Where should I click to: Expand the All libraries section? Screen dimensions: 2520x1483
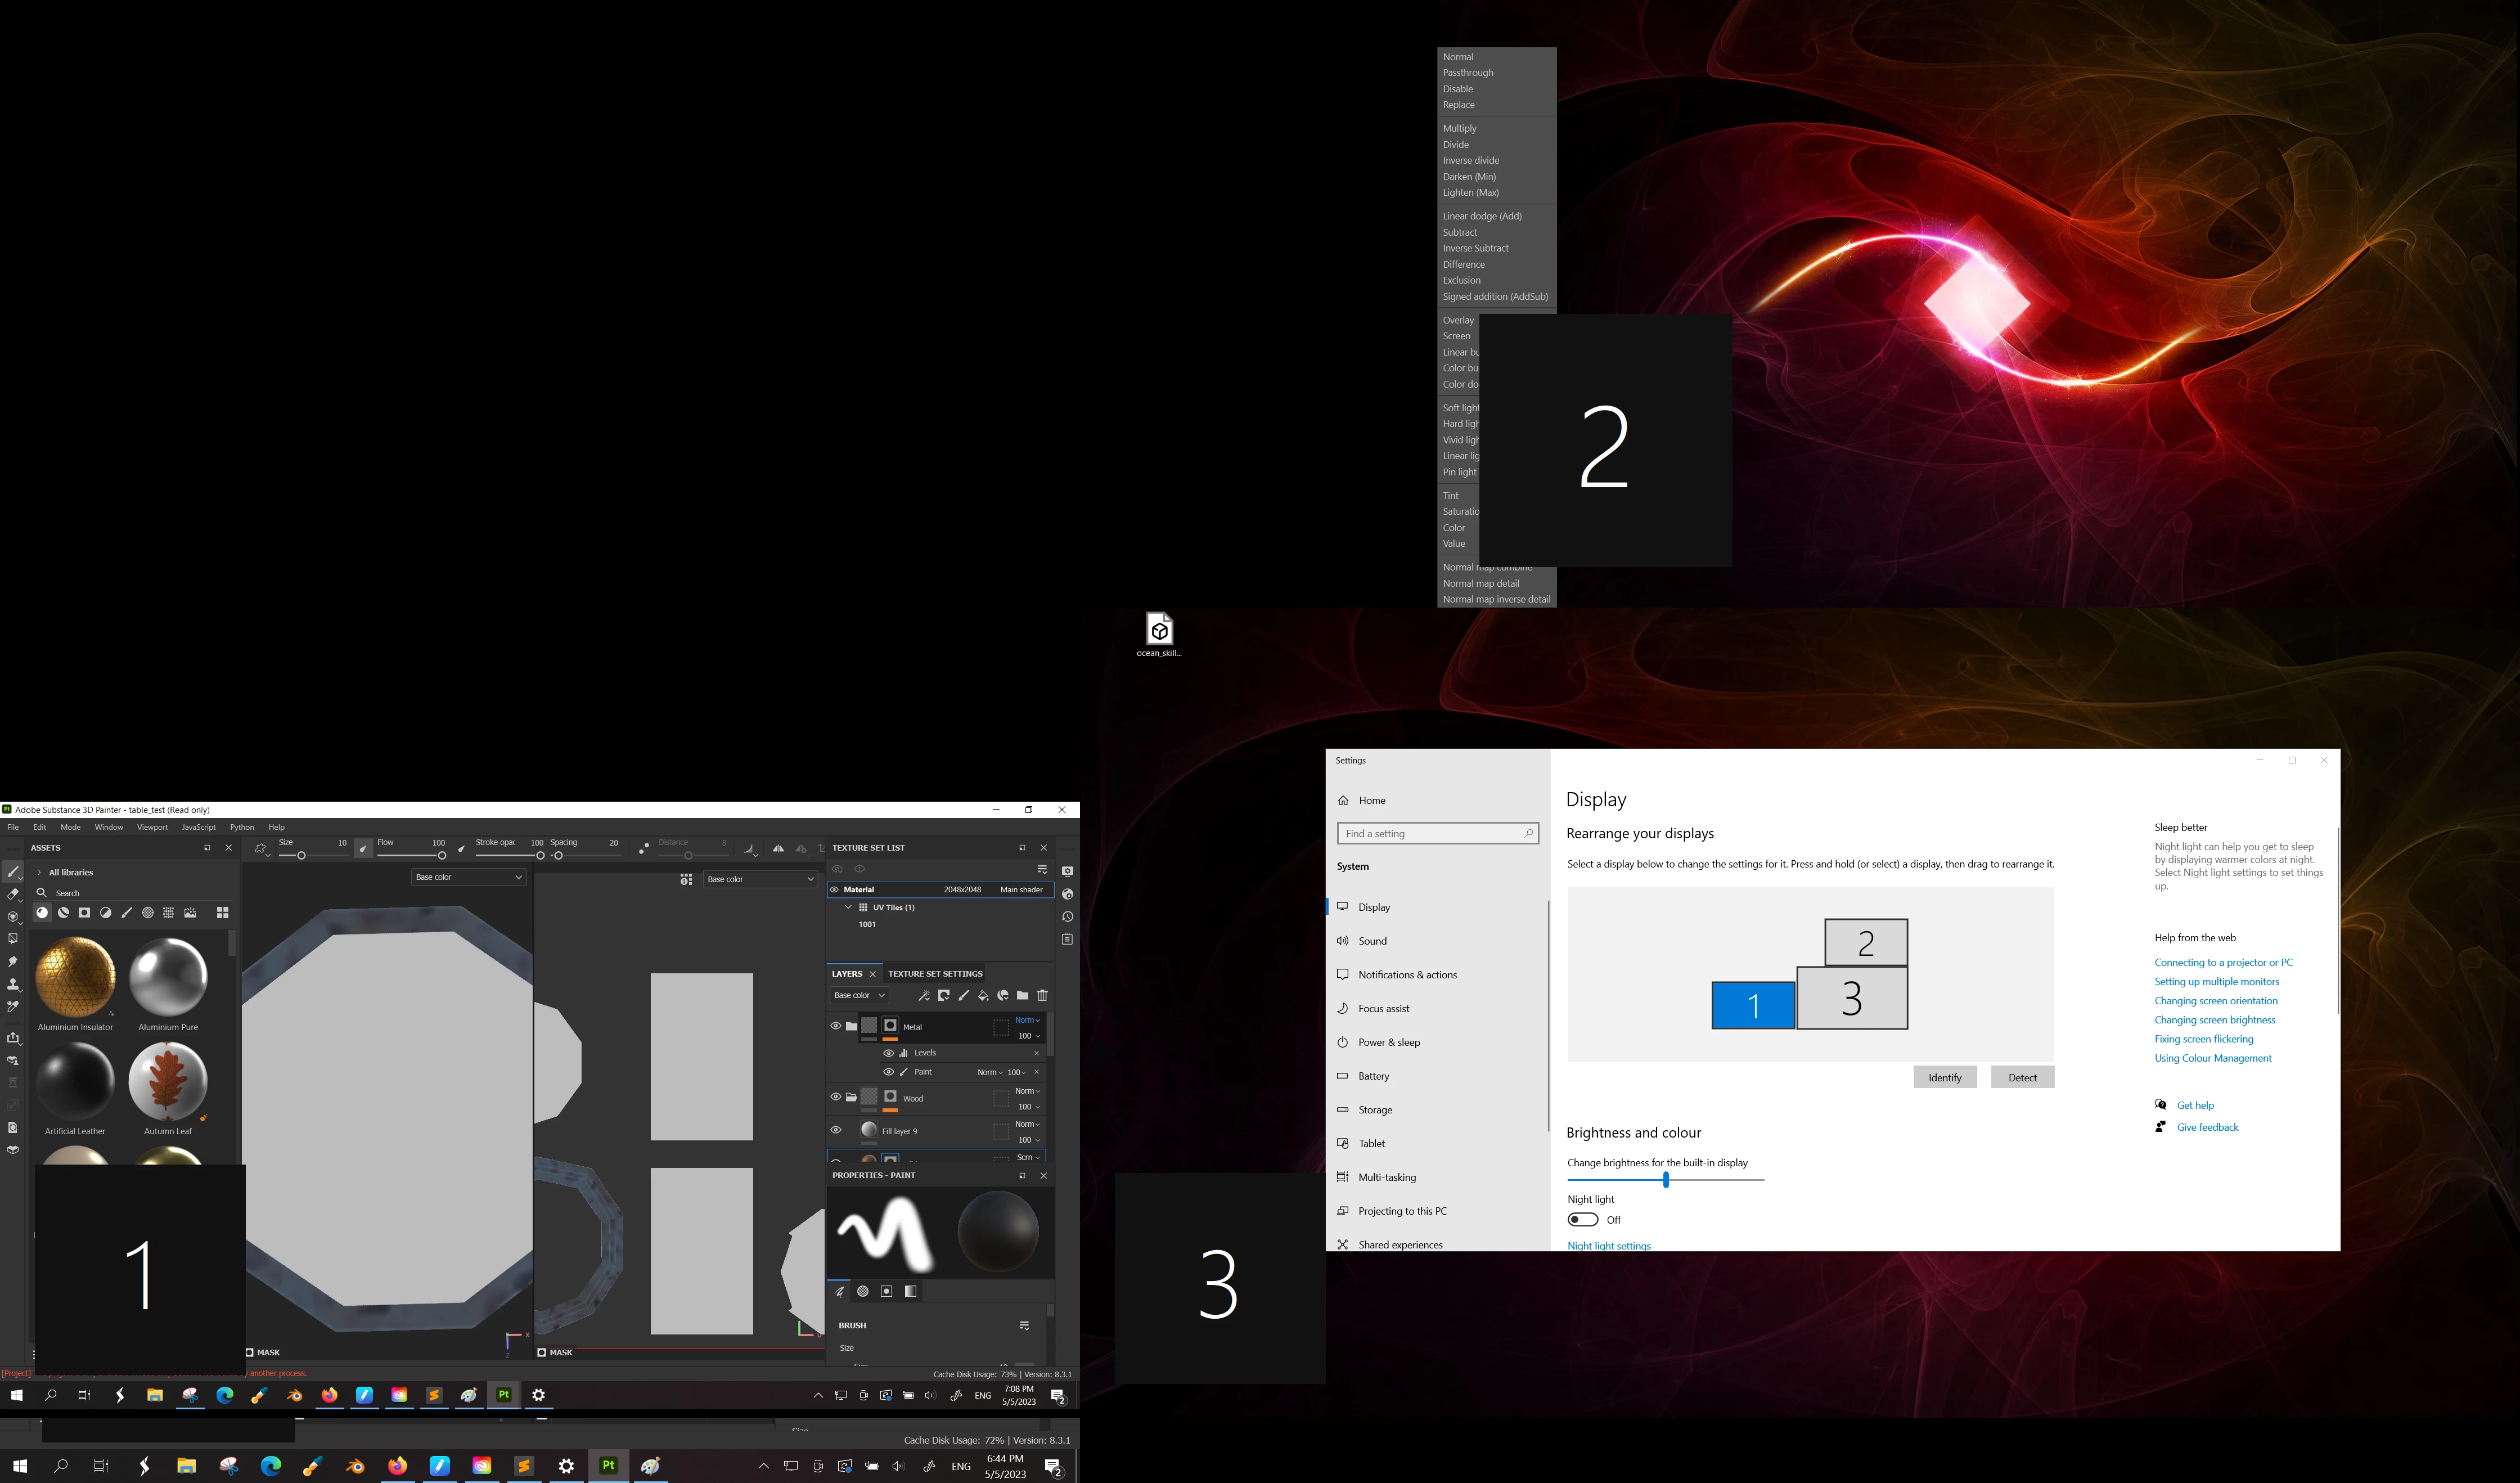tap(39, 872)
